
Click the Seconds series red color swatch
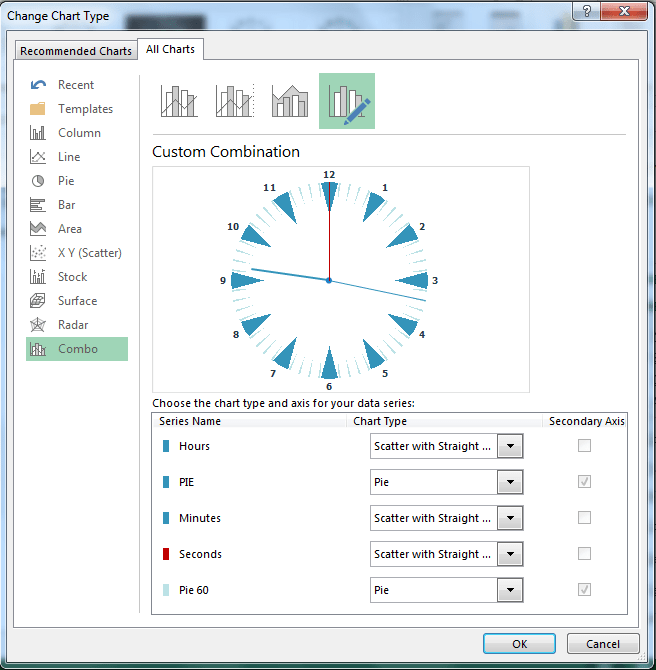pyautogui.click(x=166, y=554)
